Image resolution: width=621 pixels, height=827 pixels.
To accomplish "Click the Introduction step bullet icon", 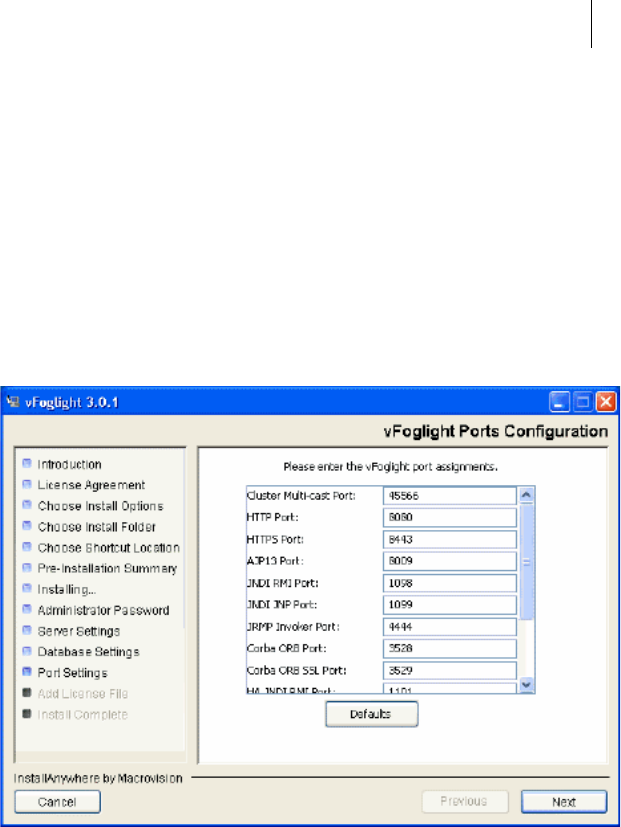I will pos(27,464).
